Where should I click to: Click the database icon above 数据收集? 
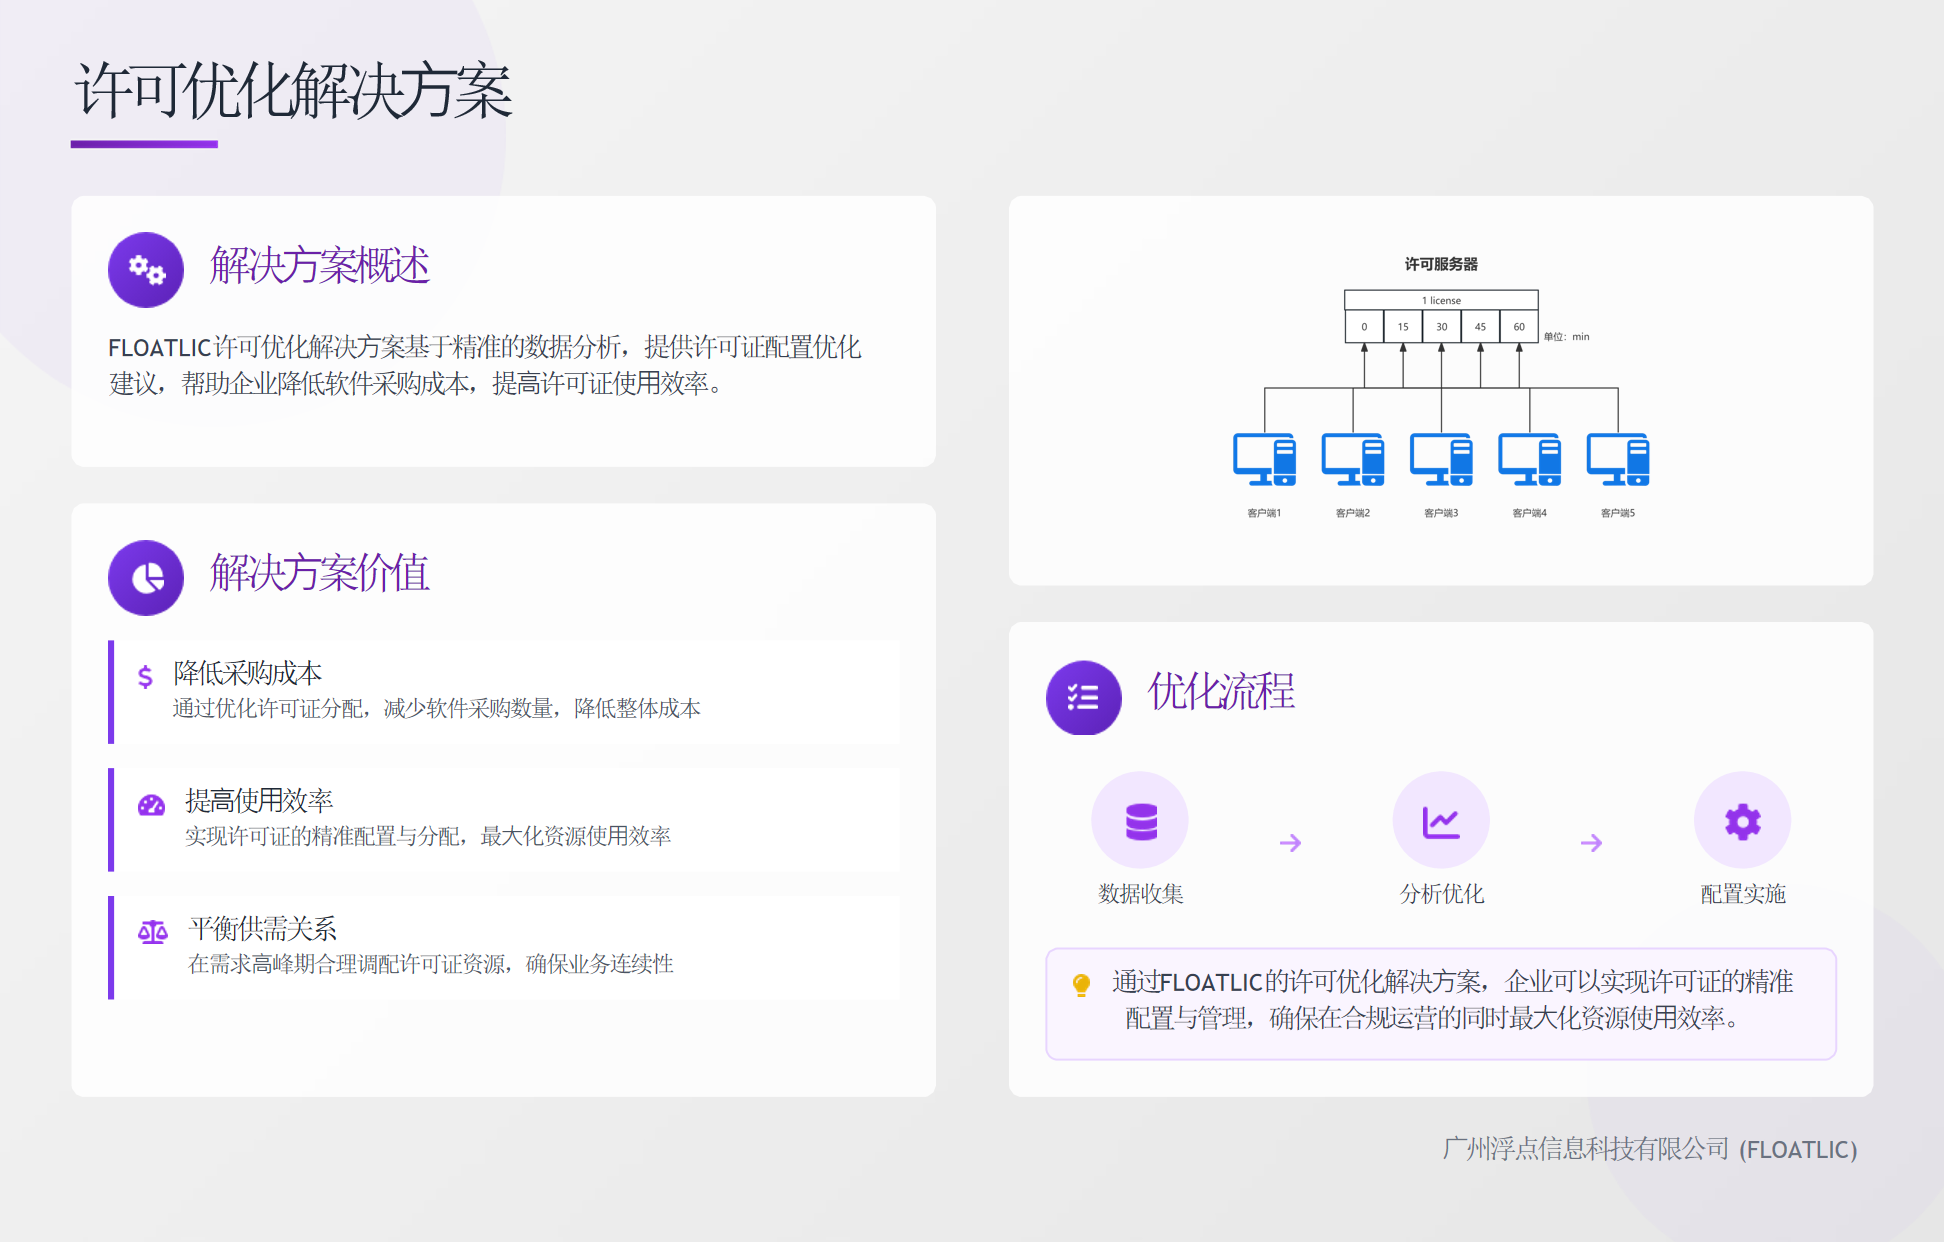1140,821
